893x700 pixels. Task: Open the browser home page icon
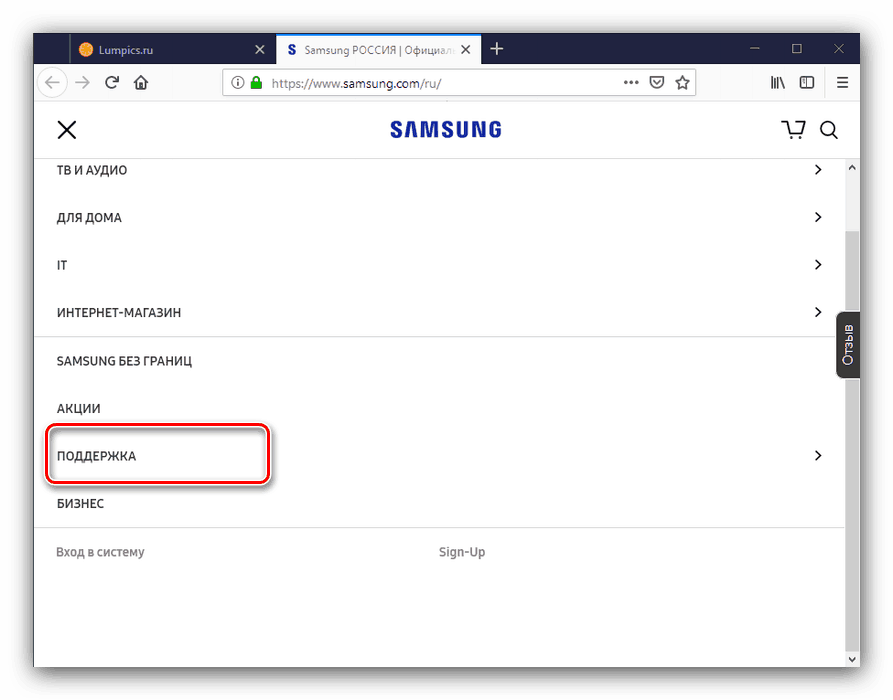[141, 83]
